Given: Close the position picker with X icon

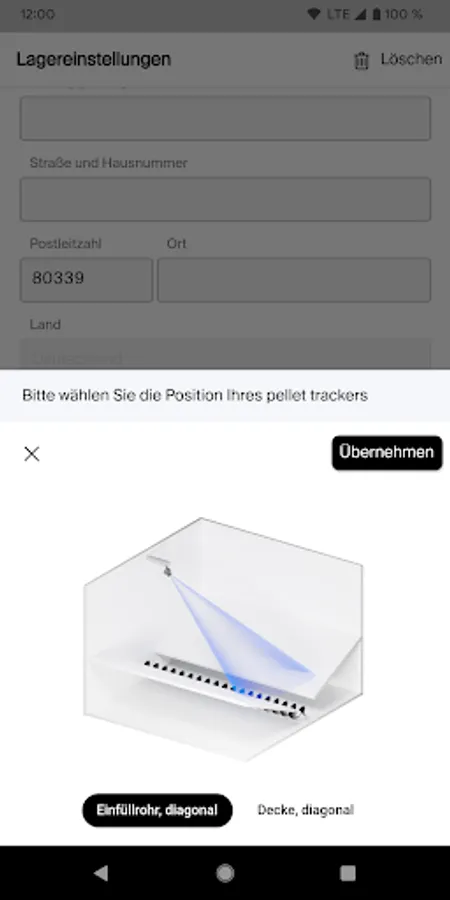Looking at the screenshot, I should pos(32,454).
